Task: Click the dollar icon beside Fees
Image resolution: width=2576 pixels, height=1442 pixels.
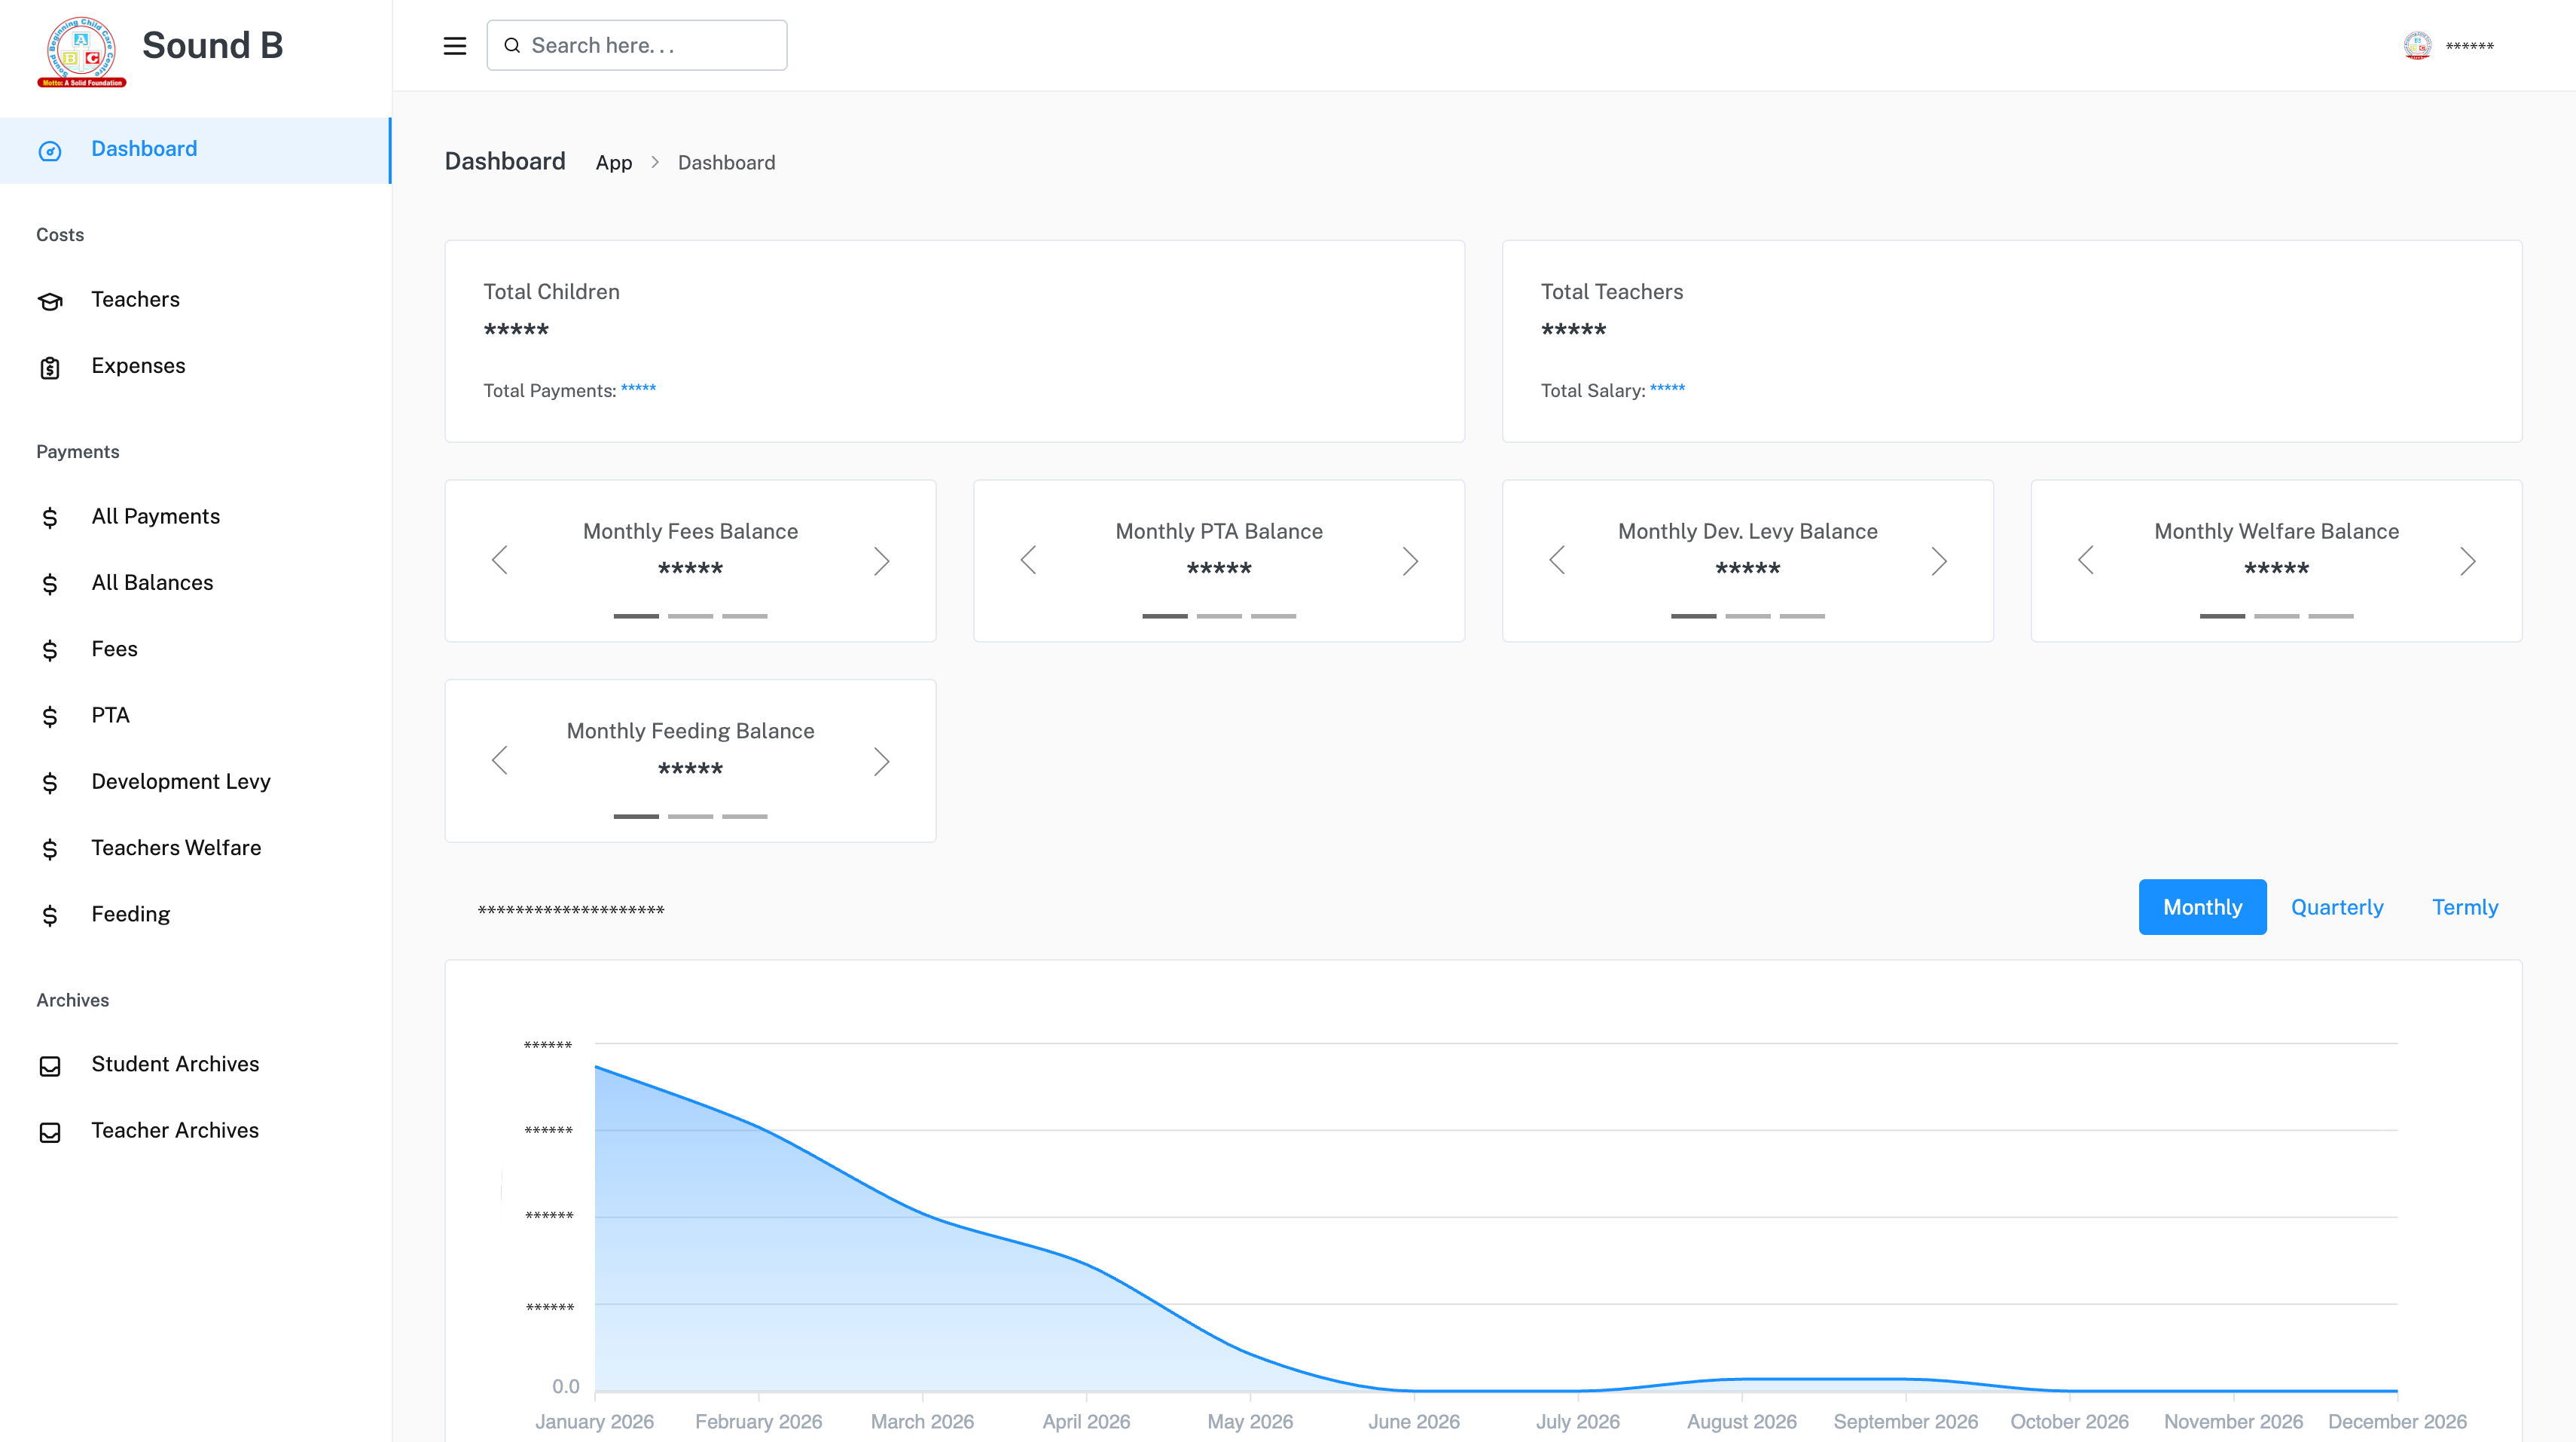Action: tap(50, 651)
